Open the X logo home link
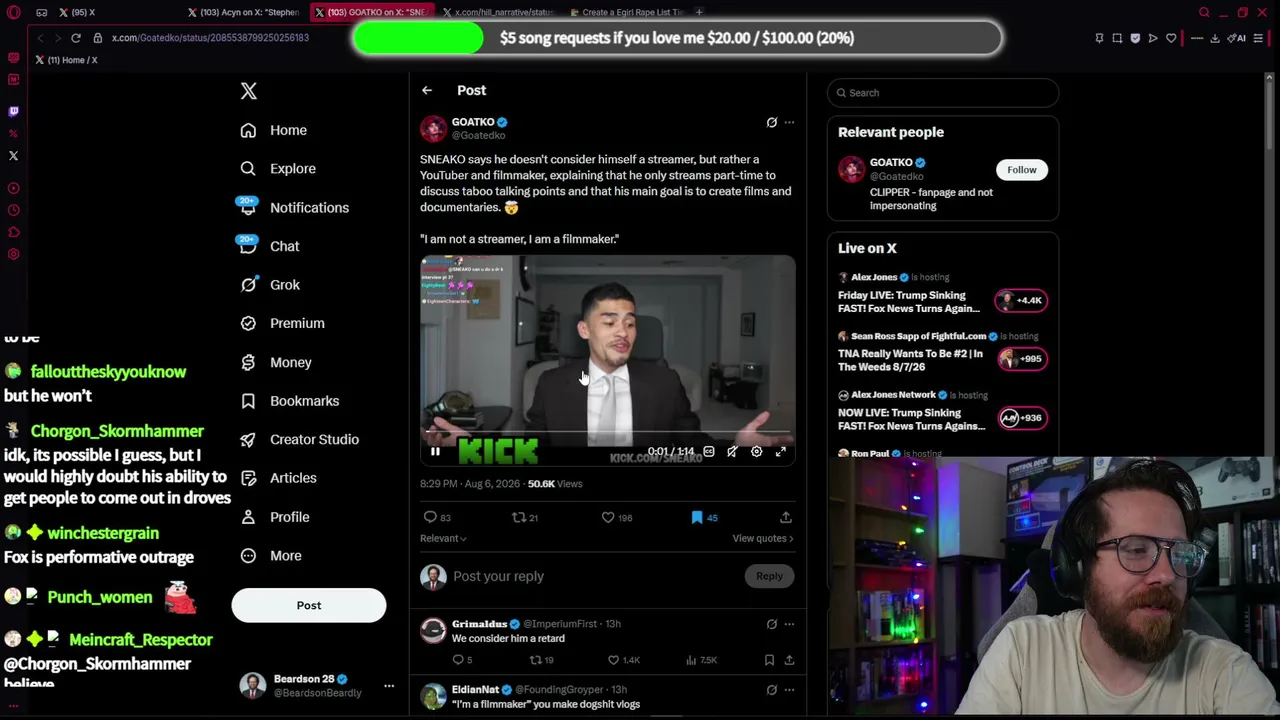The width and height of the screenshot is (1280, 720). click(x=249, y=91)
